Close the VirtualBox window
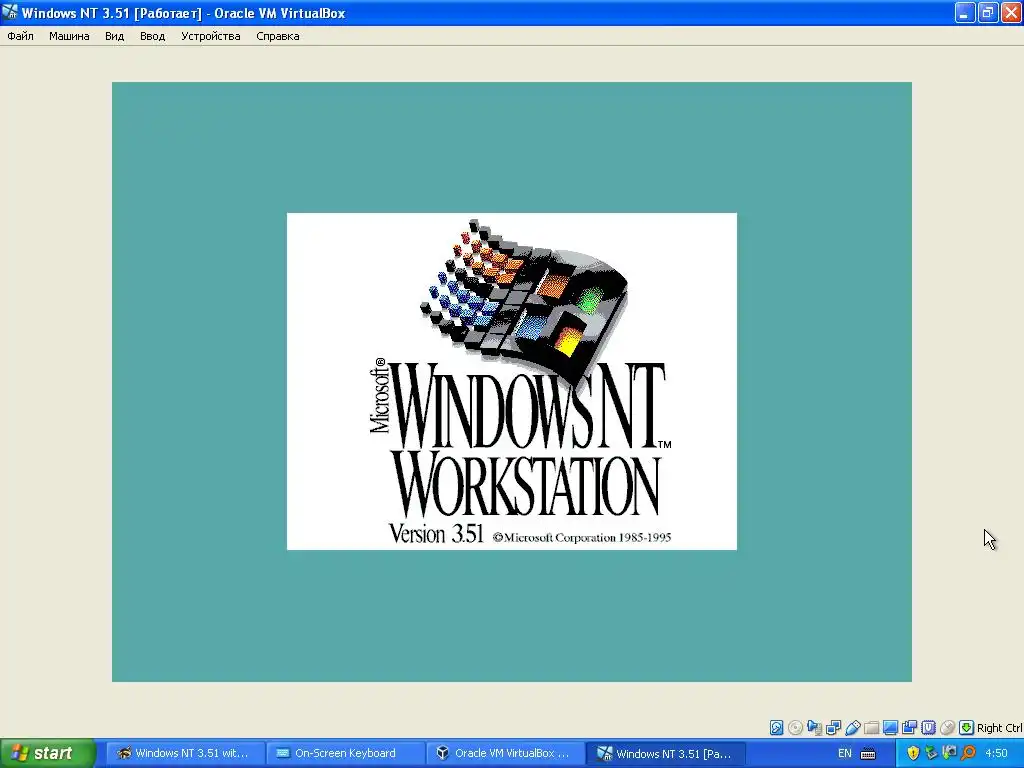1024x768 pixels. point(1011,12)
